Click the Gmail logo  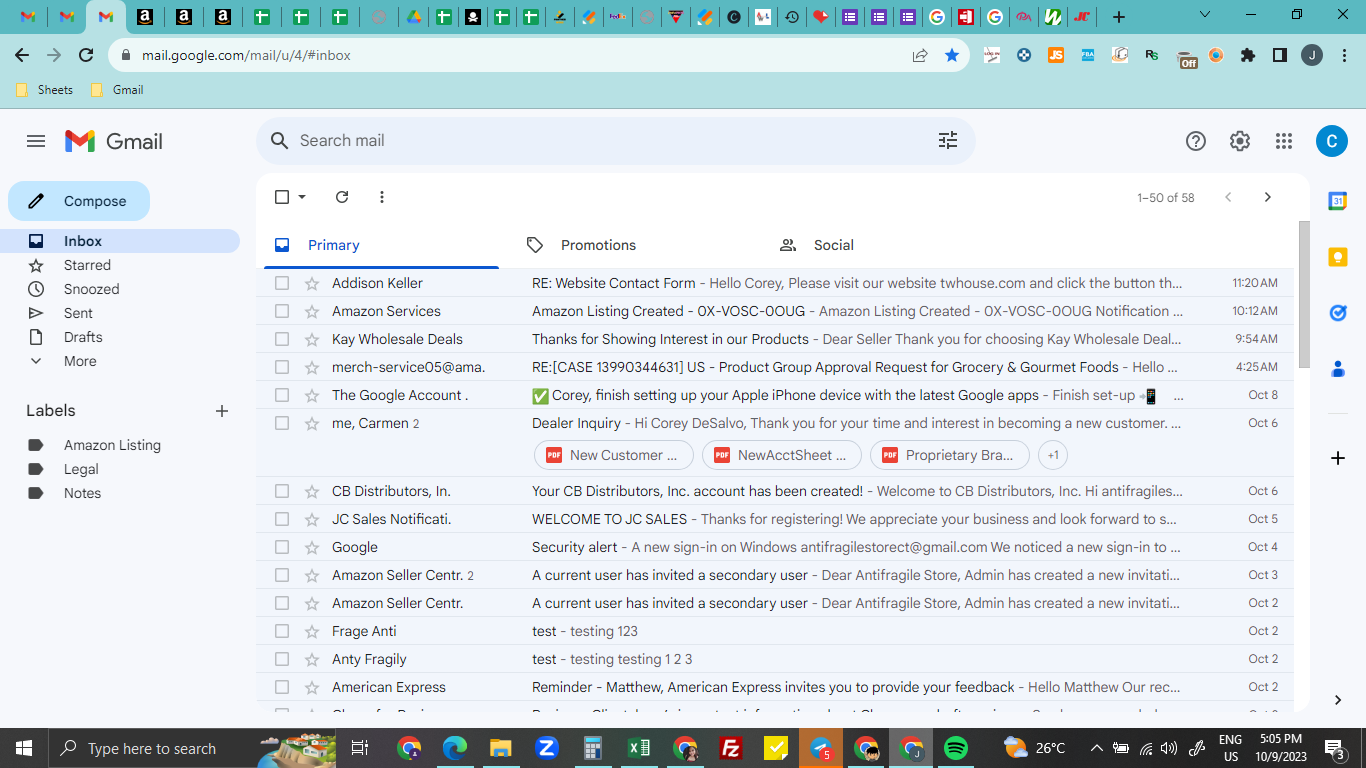114,141
